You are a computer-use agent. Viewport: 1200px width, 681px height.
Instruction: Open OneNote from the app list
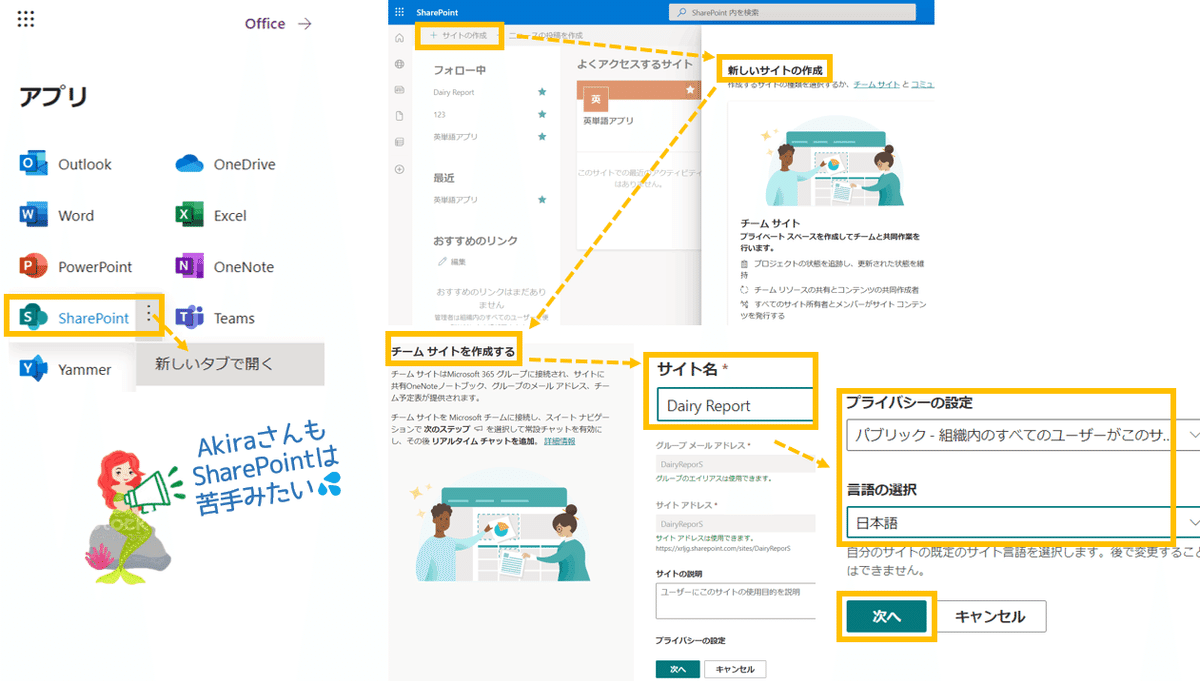tap(190, 267)
